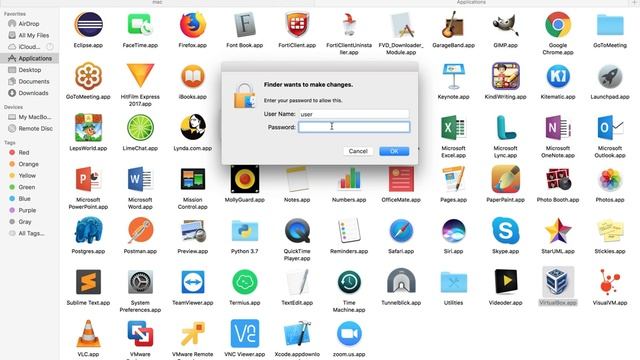Viewport: 640px width, 360px height.
Task: Select the Keynote.app icon
Action: [453, 76]
